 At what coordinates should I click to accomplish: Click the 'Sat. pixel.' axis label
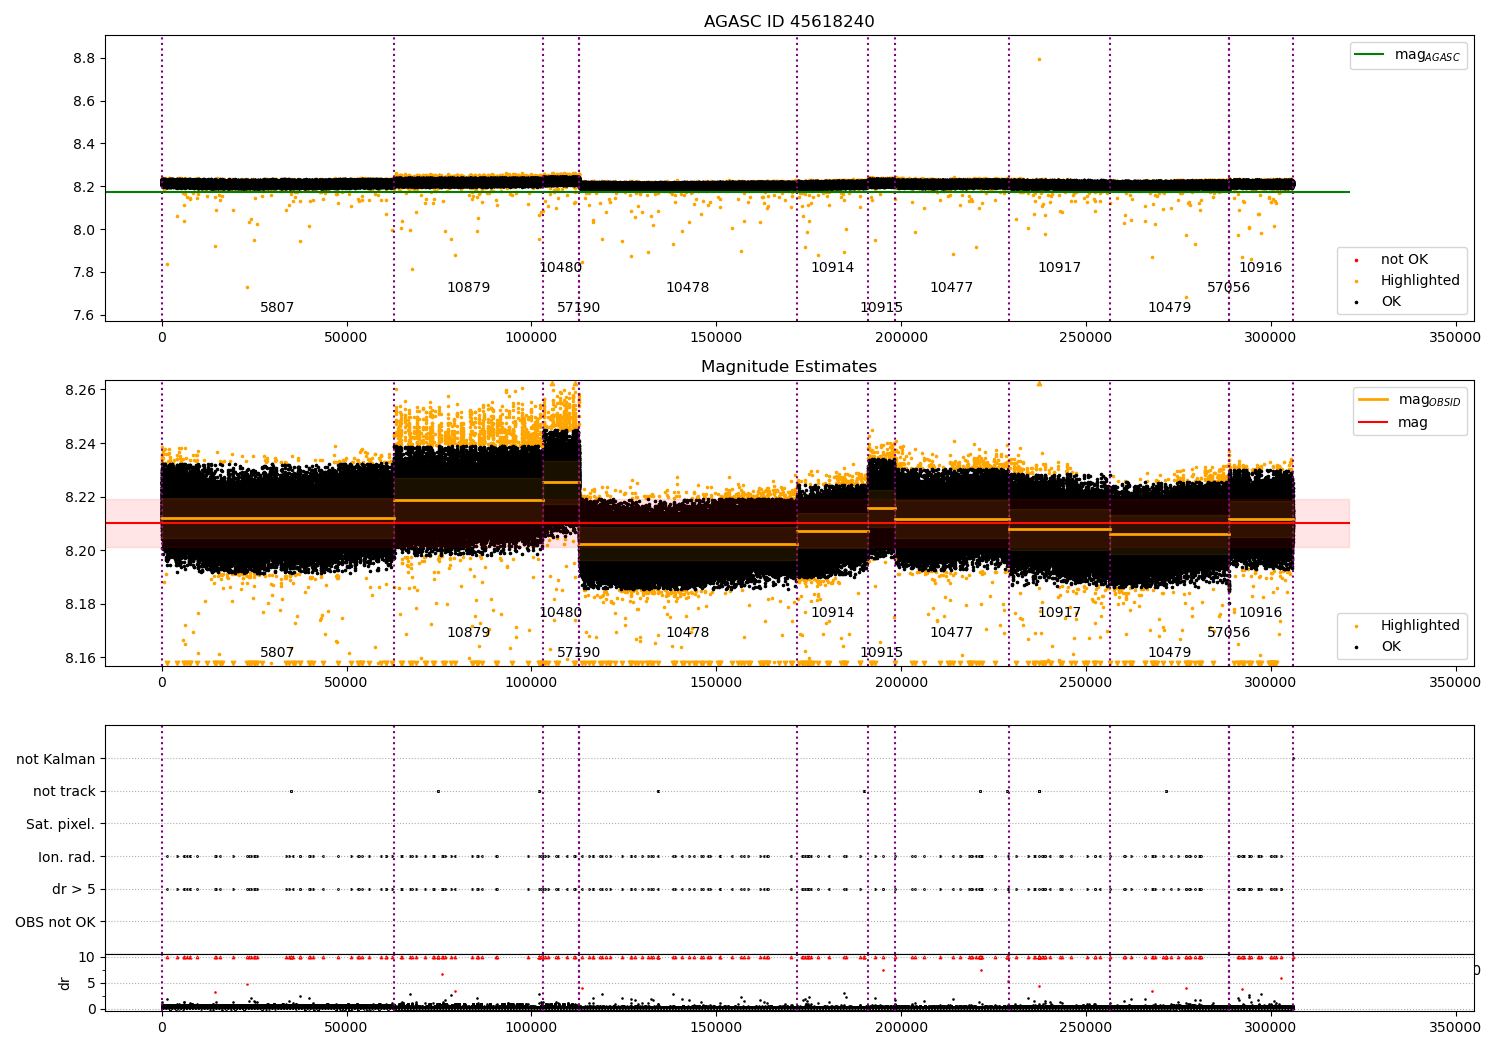[x=61, y=824]
